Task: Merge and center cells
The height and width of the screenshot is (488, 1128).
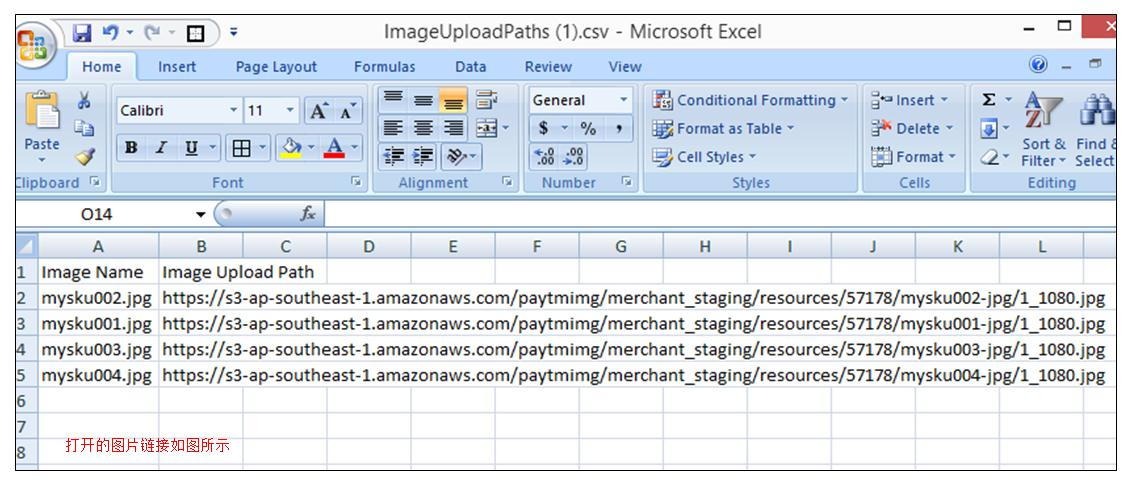Action: (x=487, y=128)
